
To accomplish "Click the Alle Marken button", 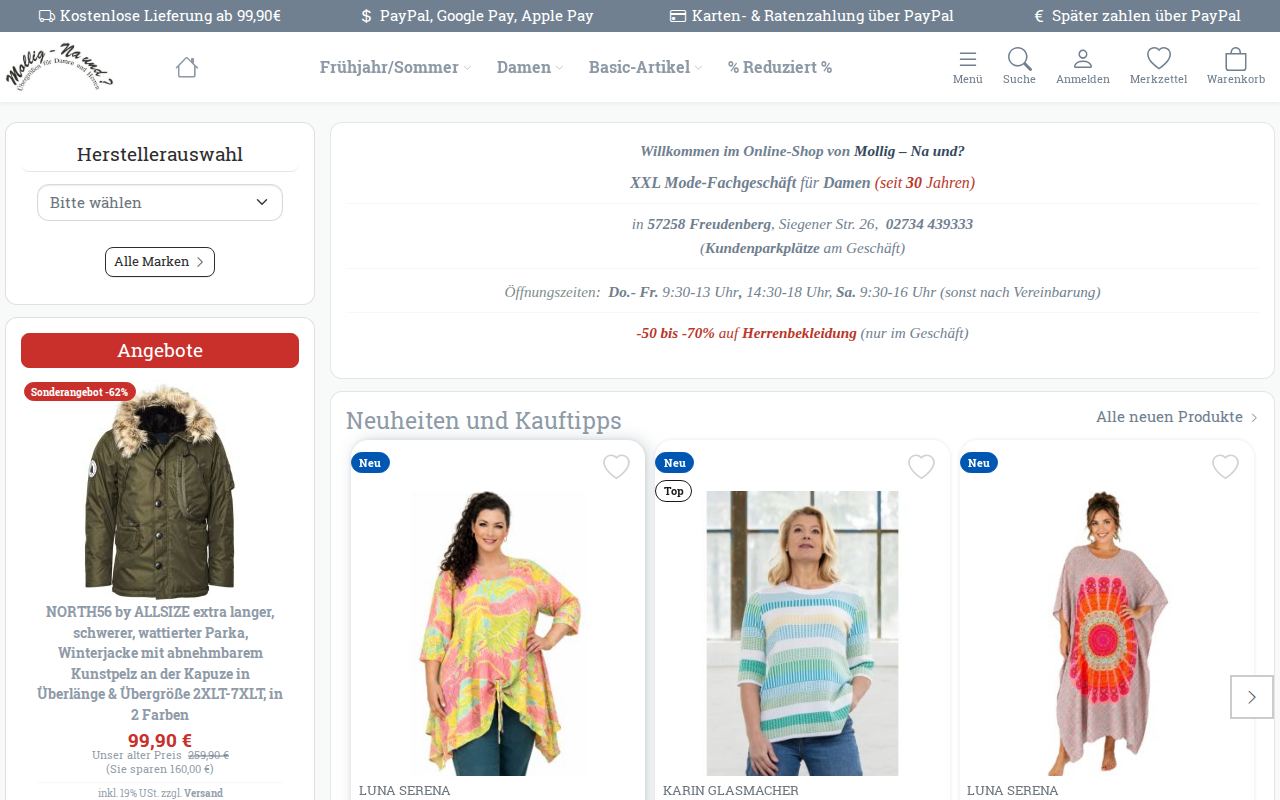I will coord(160,262).
